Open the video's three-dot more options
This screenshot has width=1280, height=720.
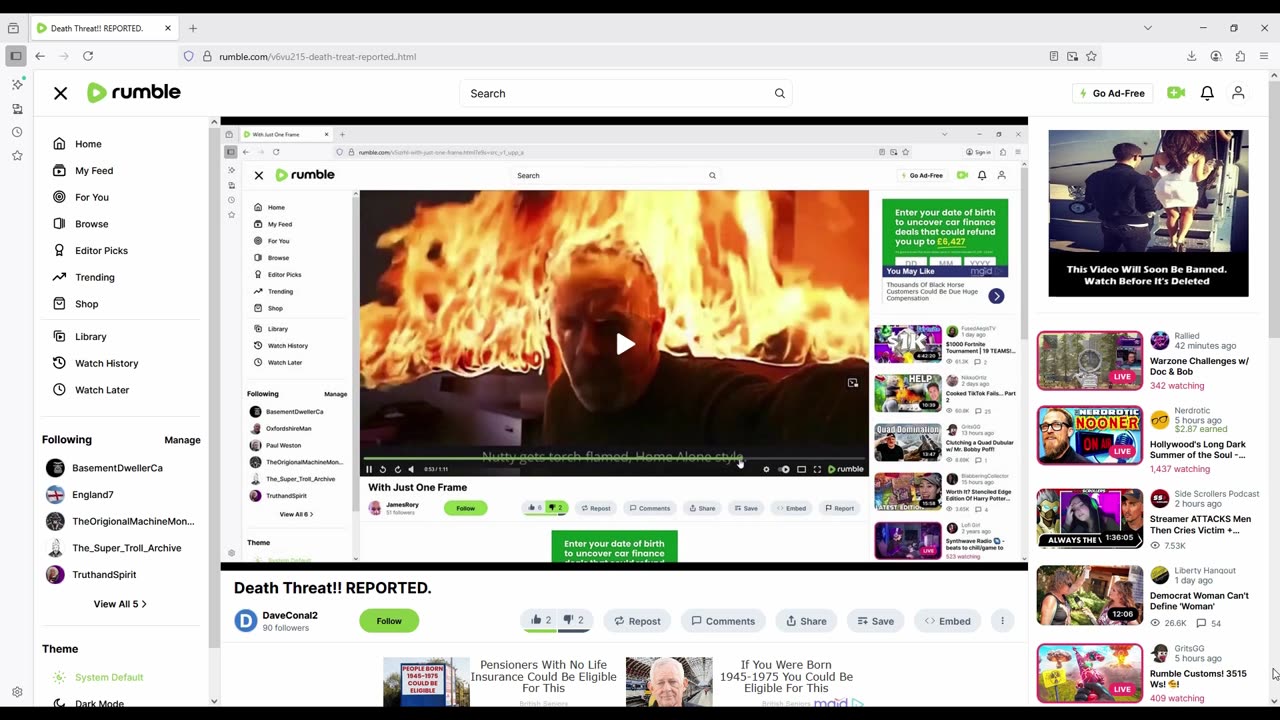coord(1002,621)
